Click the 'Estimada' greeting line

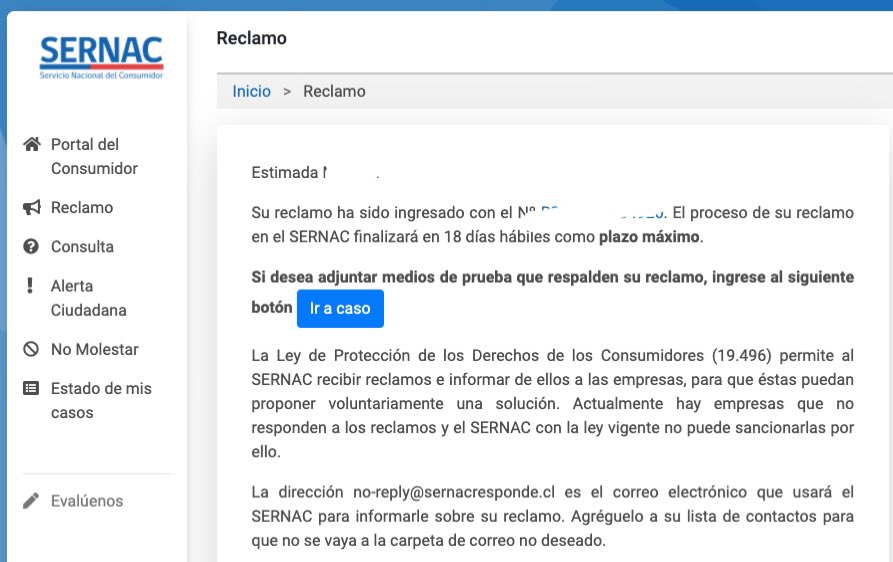316,173
